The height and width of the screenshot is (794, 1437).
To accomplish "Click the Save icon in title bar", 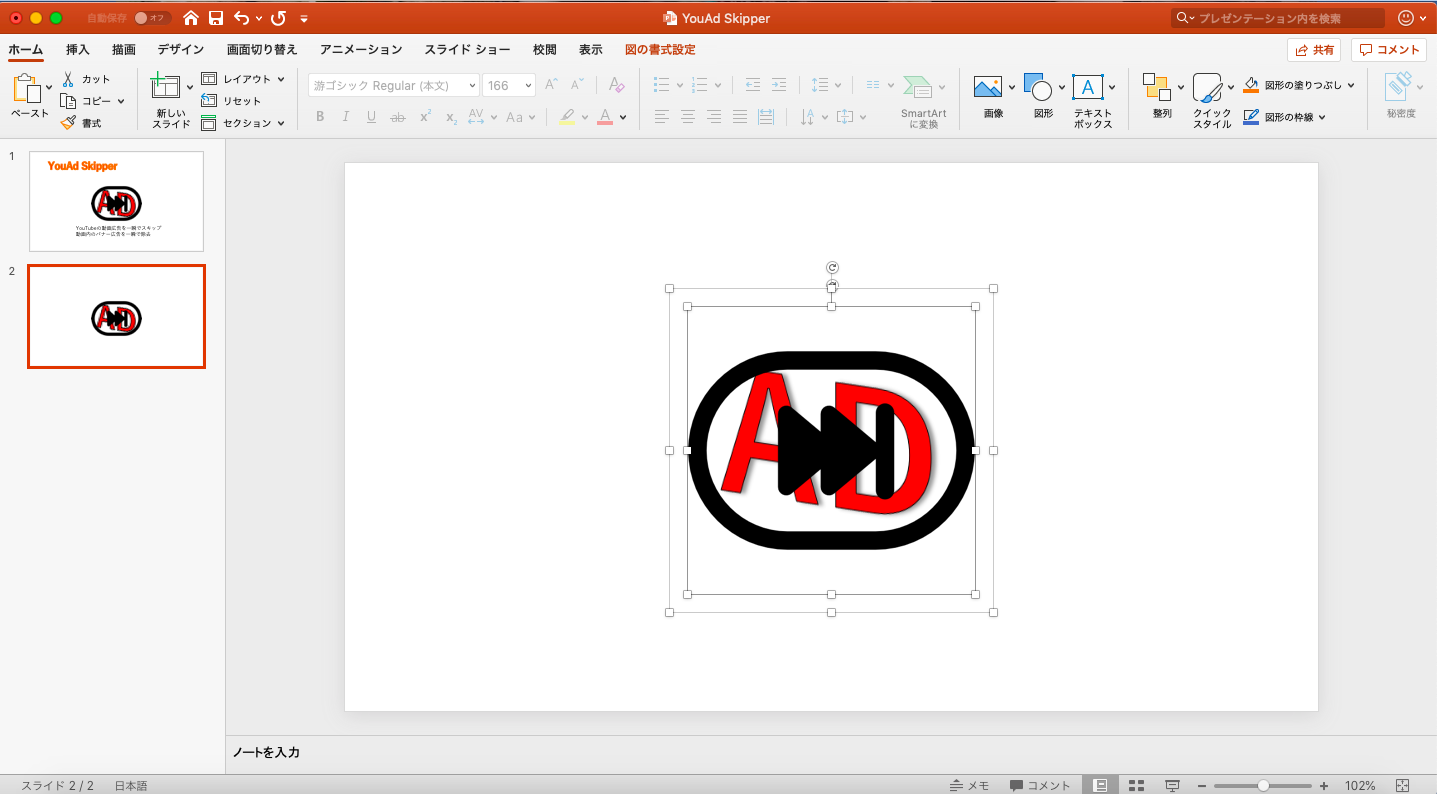I will pos(216,18).
